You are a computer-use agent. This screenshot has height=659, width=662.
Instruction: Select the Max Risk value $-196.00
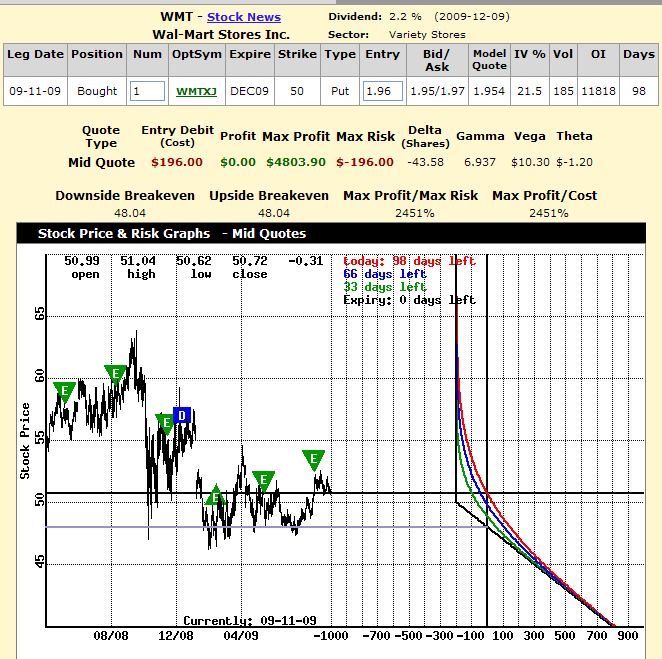pos(365,162)
